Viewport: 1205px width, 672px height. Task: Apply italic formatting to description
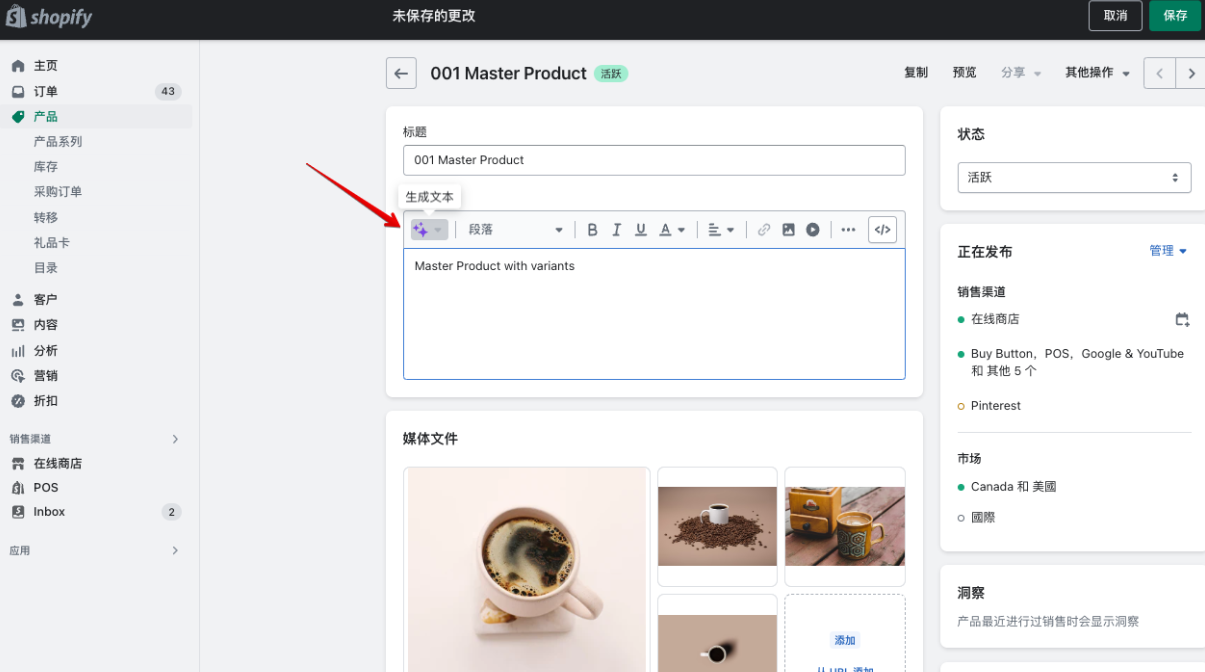[x=616, y=230]
